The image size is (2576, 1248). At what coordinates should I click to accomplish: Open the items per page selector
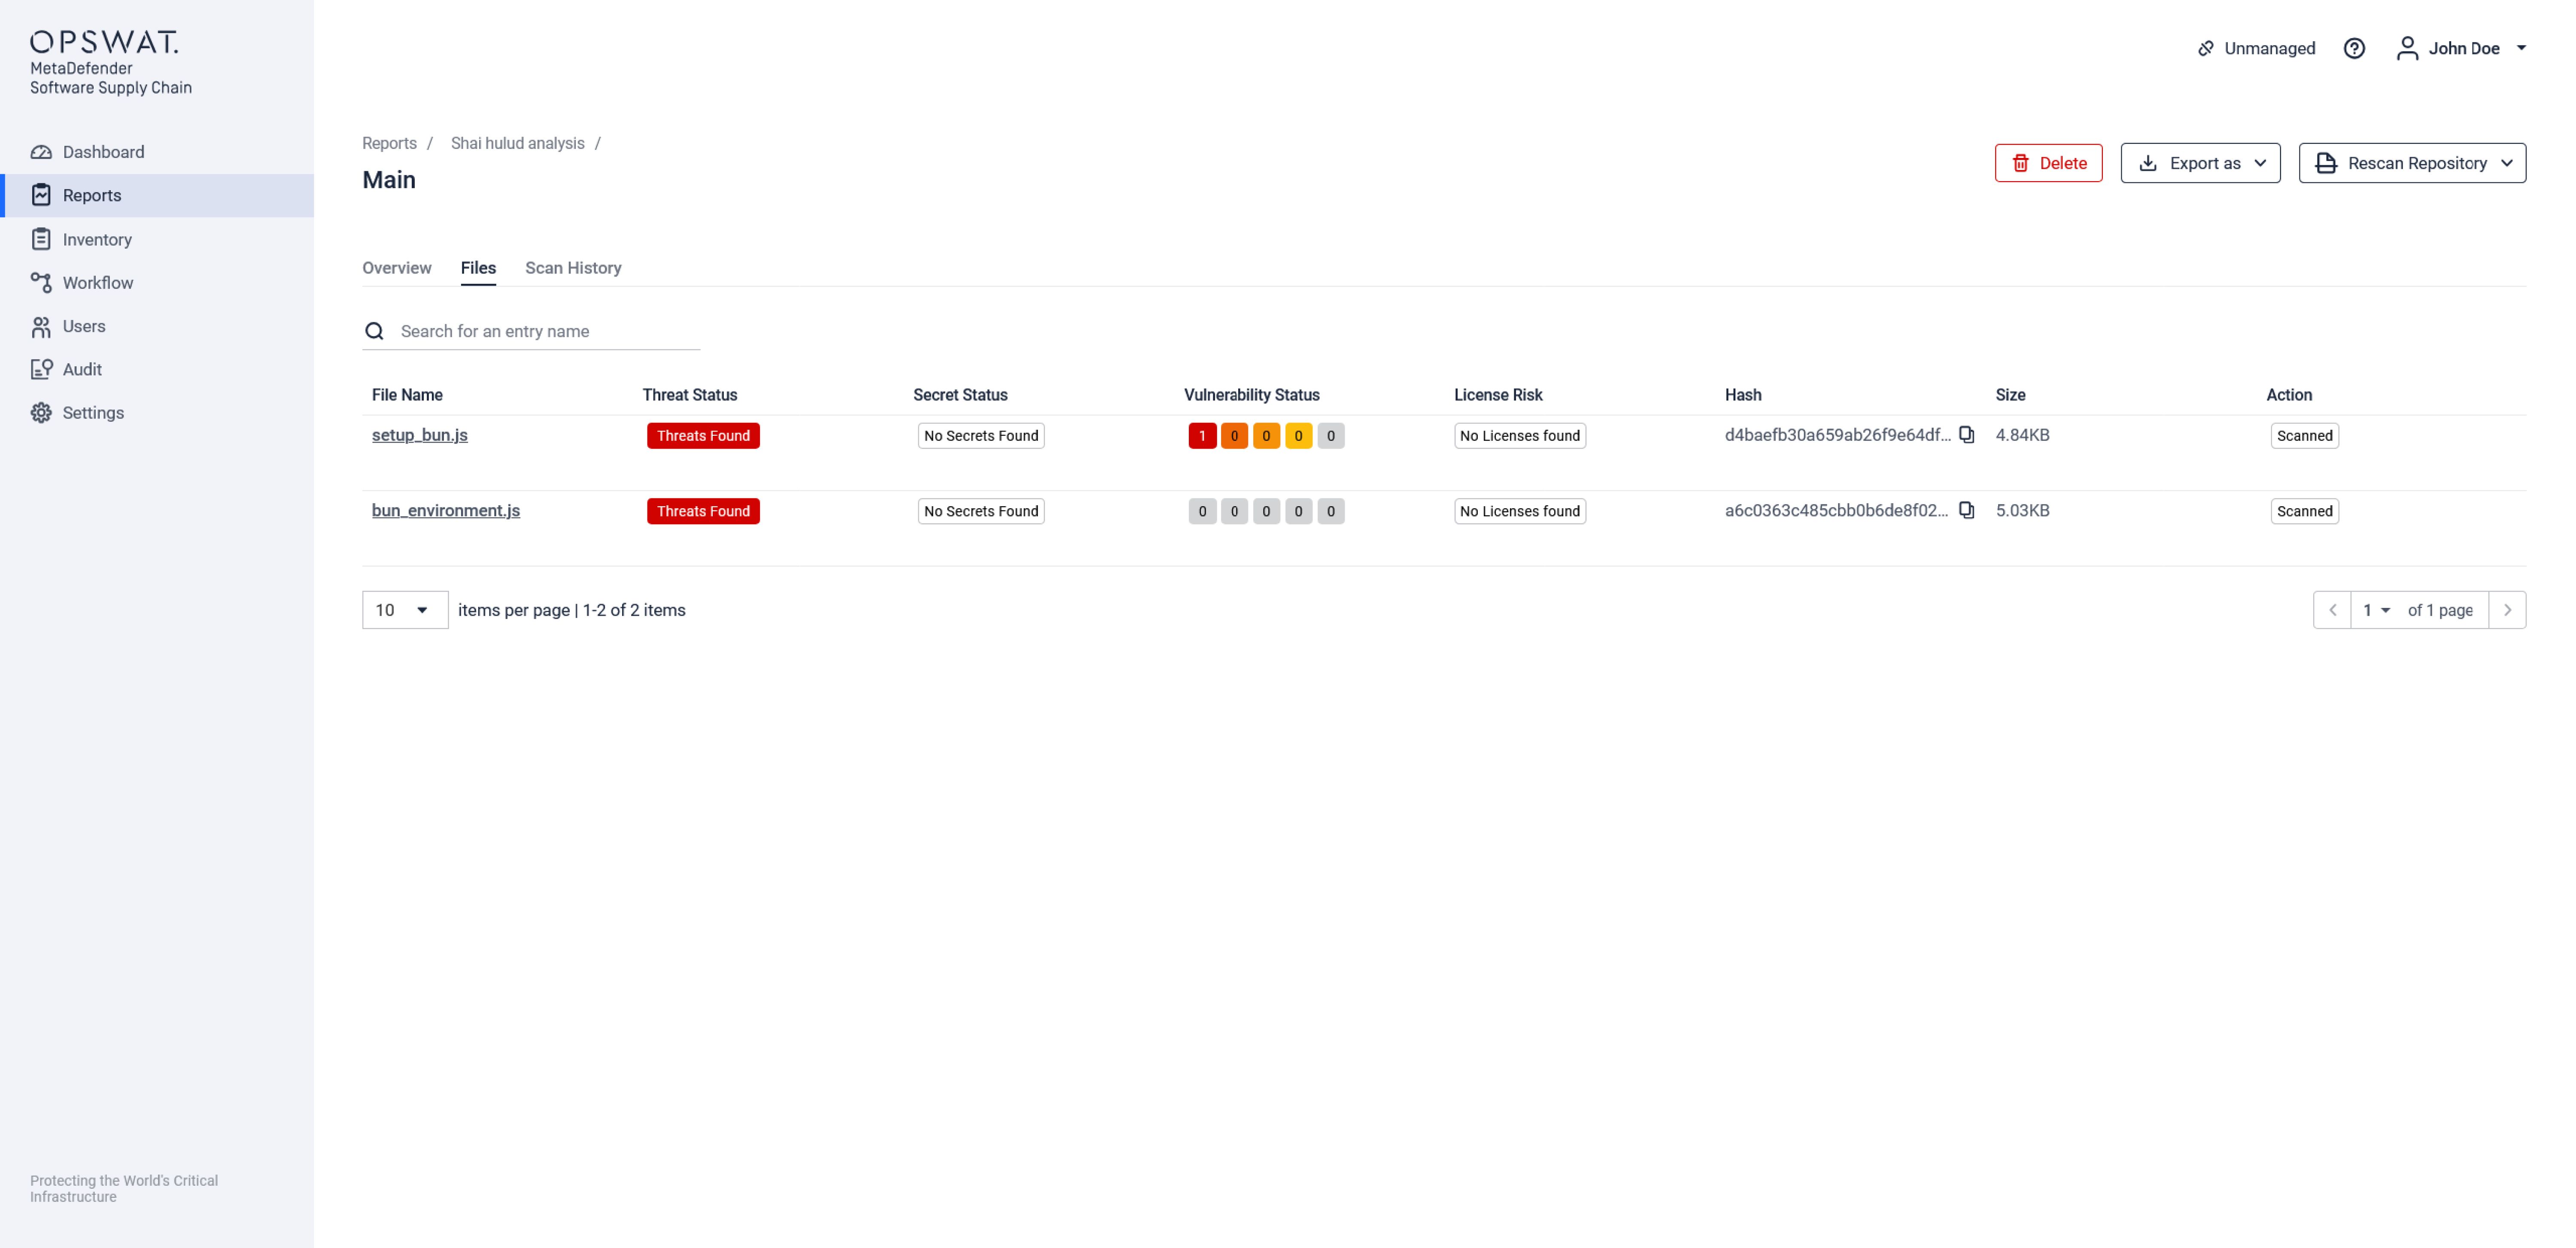[404, 610]
